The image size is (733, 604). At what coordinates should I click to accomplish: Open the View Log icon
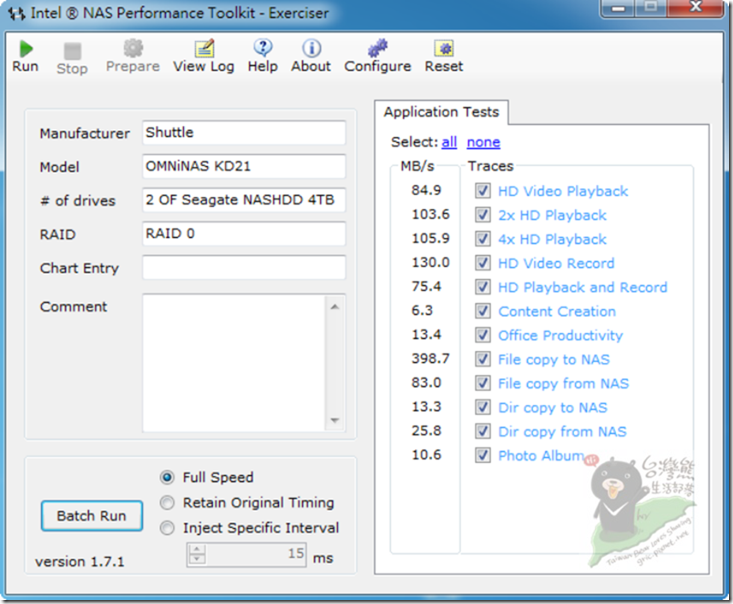point(204,48)
